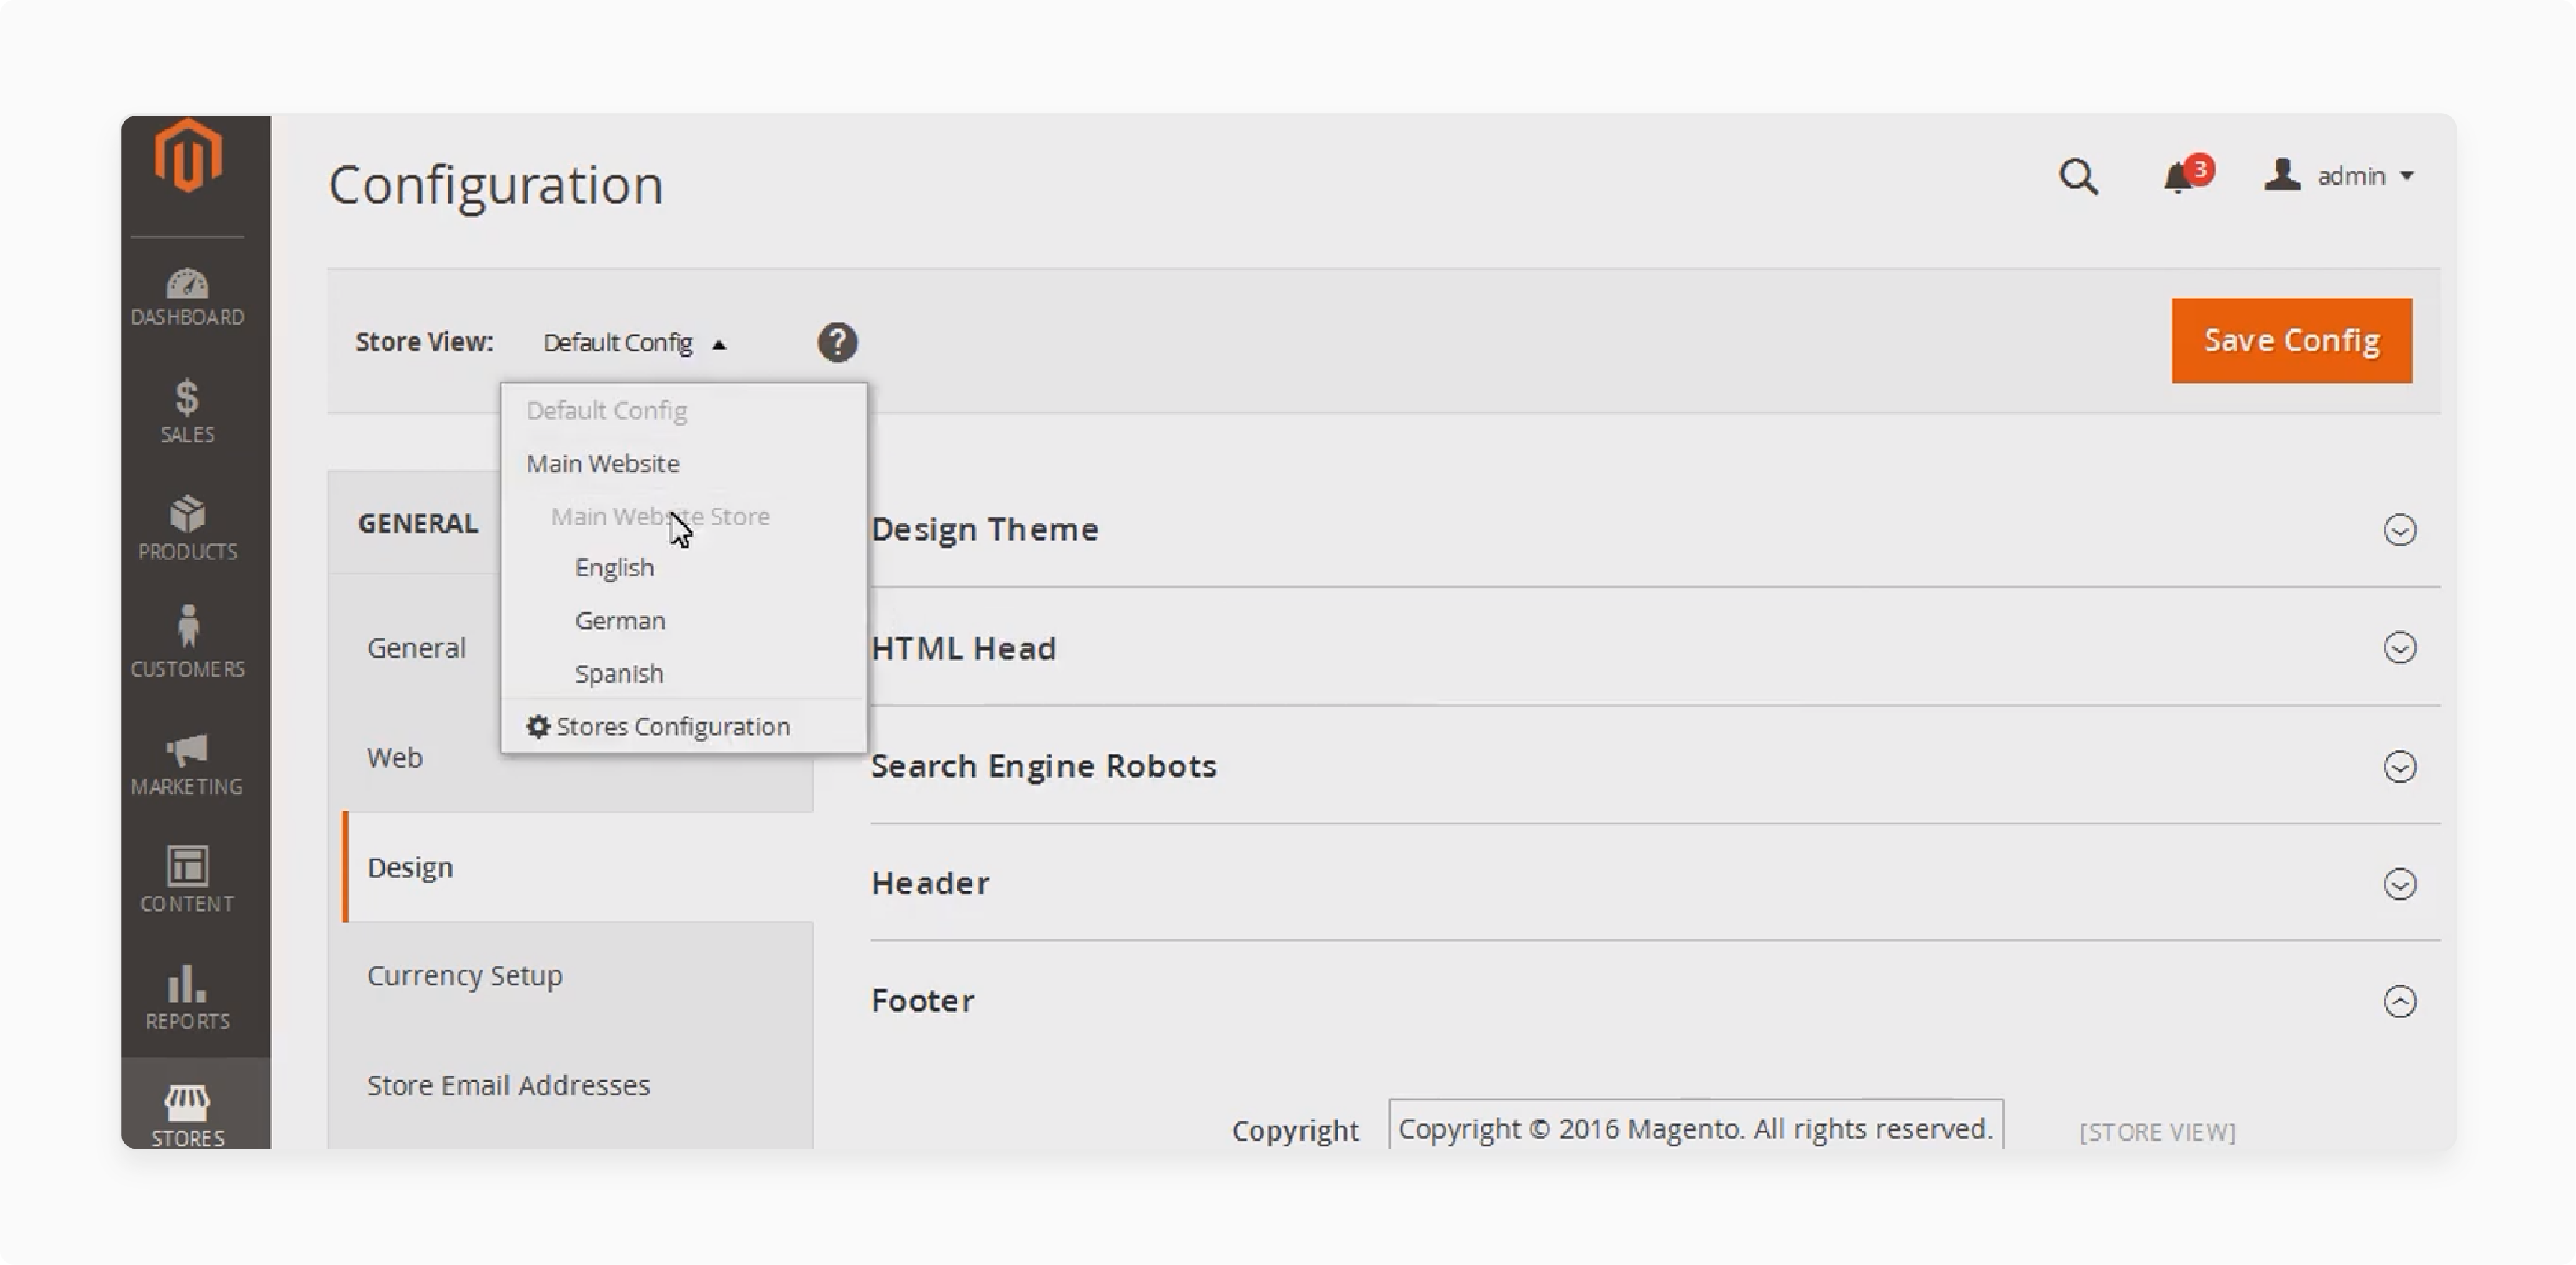Screen dimensions: 2576x1265
Task: Open the Web configuration tab
Action: click(394, 757)
